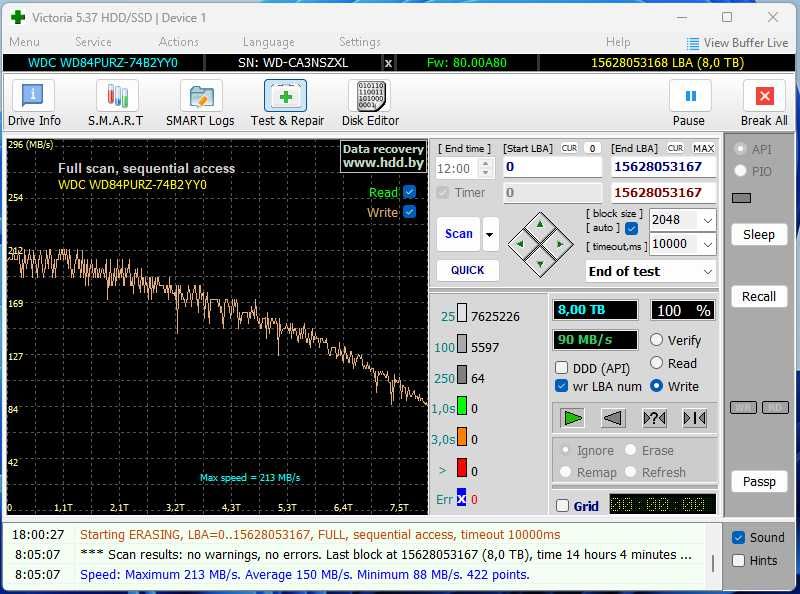This screenshot has width=800, height=594.
Task: Click the Sleep button
Action: [759, 235]
